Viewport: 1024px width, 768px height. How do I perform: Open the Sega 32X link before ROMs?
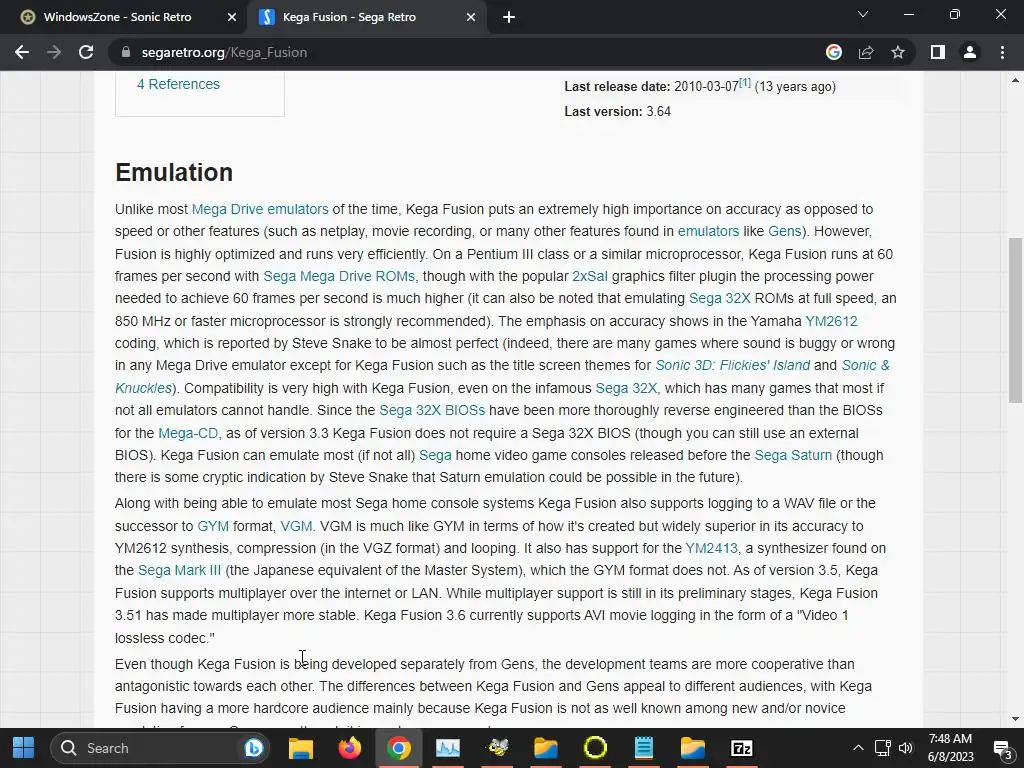coord(720,298)
